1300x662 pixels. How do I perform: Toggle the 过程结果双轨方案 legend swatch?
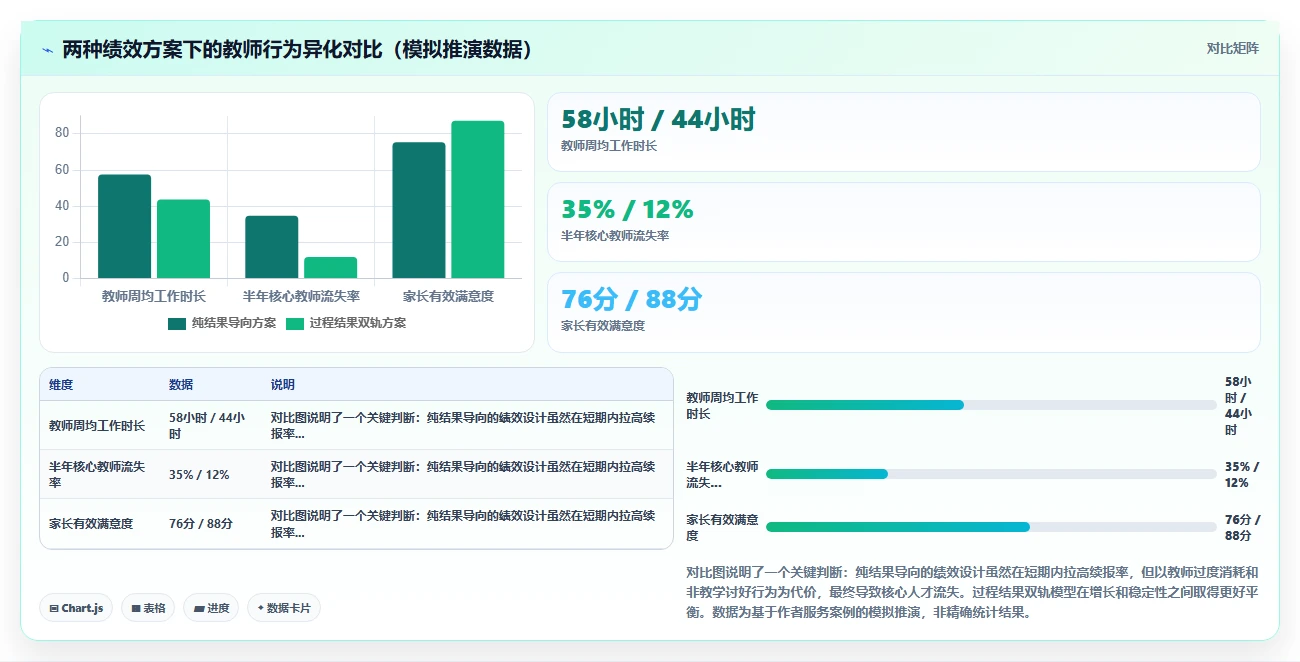pos(295,323)
